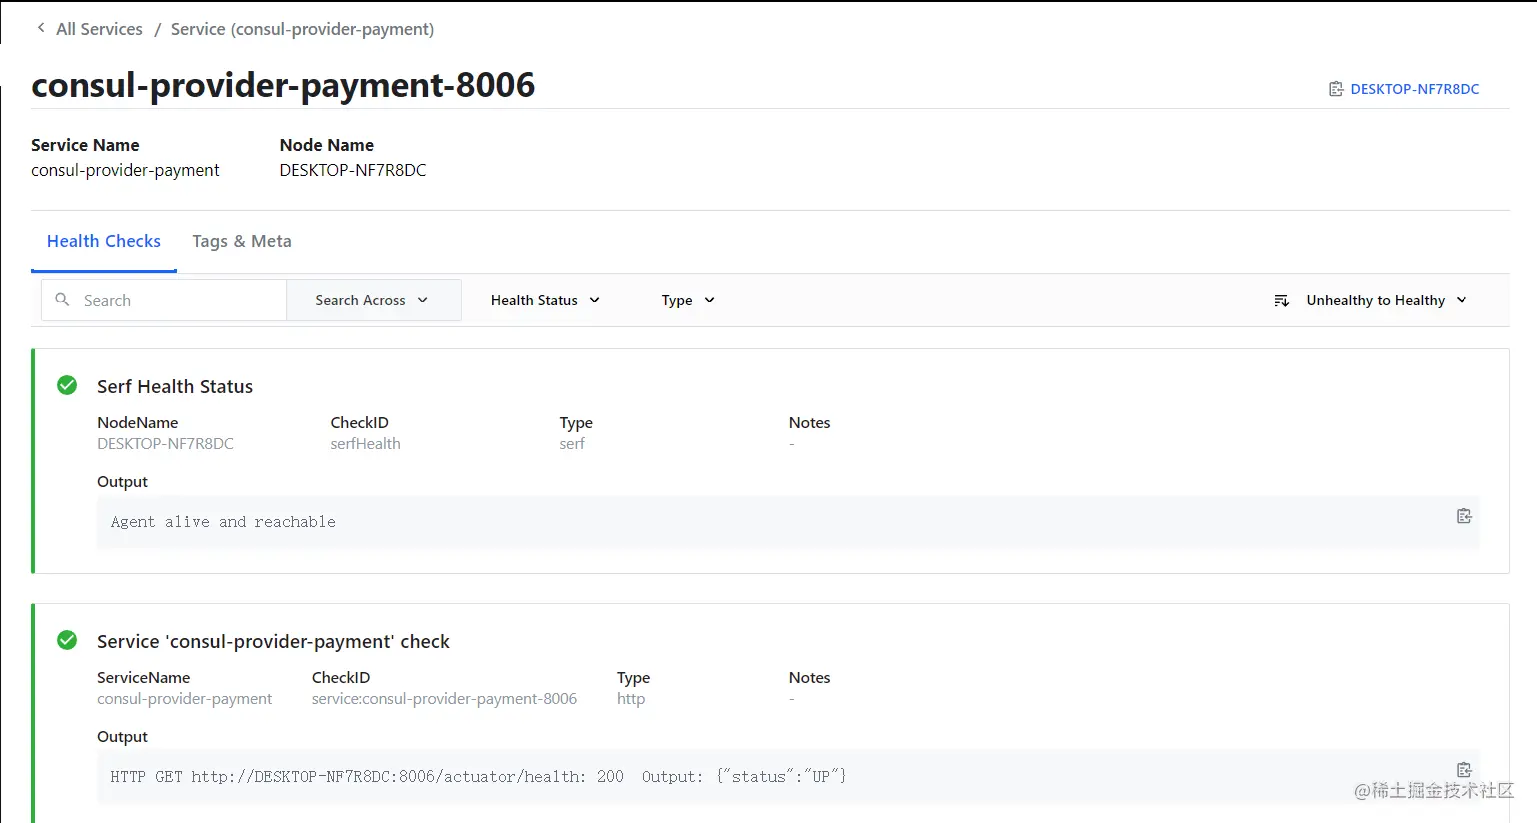1537x823 pixels.
Task: Click the magnifier icon in the search box
Action: [x=62, y=300]
